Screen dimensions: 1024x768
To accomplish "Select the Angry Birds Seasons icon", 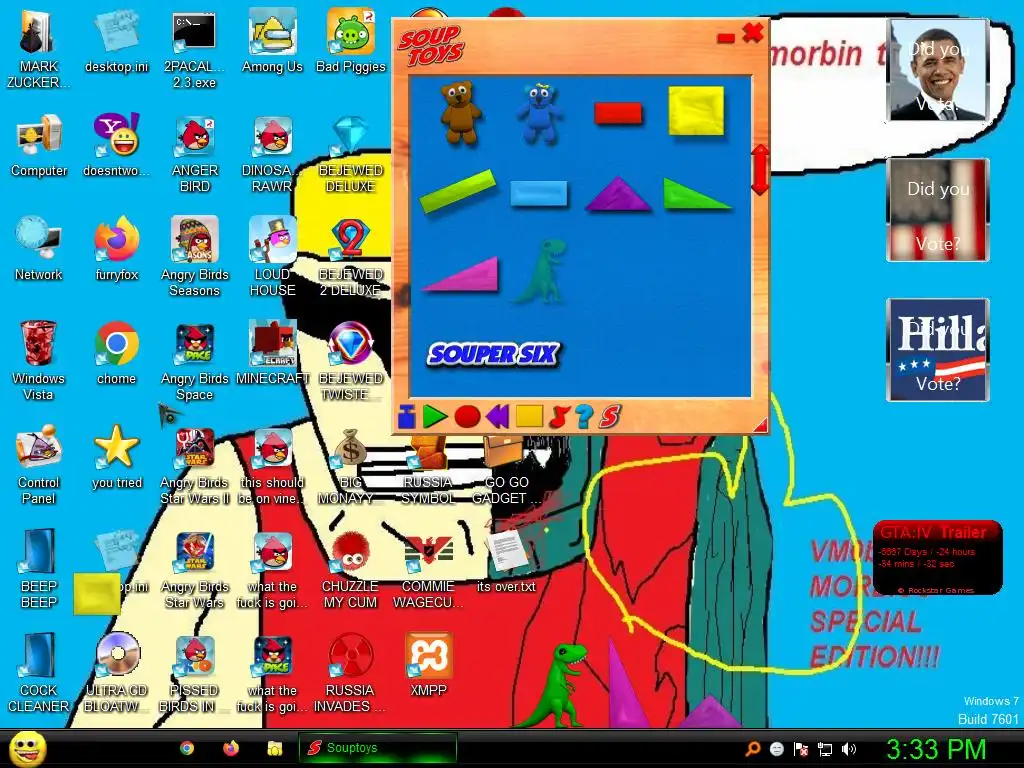I will tap(194, 257).
